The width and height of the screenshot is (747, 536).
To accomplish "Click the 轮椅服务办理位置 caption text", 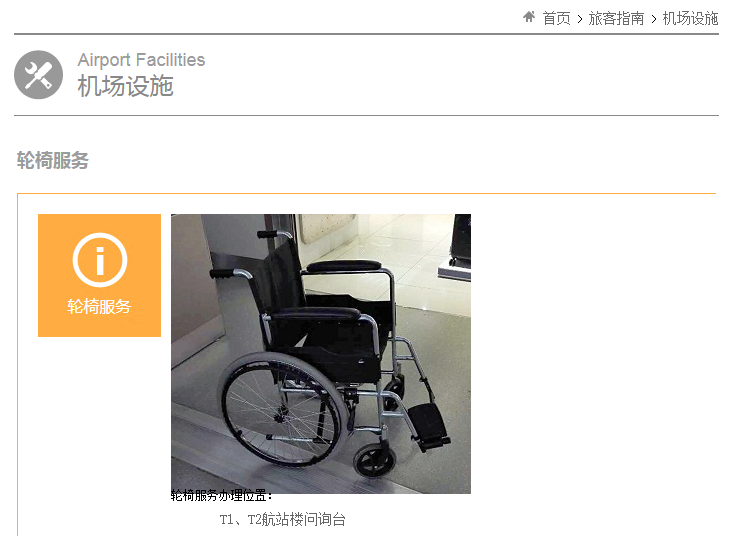I will click(222, 496).
